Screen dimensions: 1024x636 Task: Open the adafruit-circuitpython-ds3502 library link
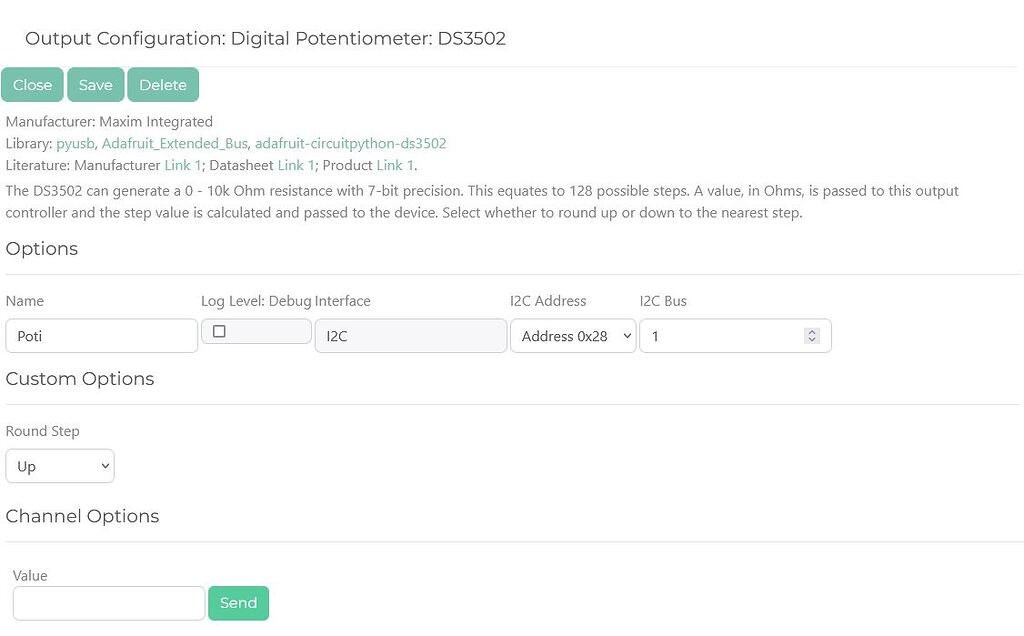pyautogui.click(x=350, y=143)
